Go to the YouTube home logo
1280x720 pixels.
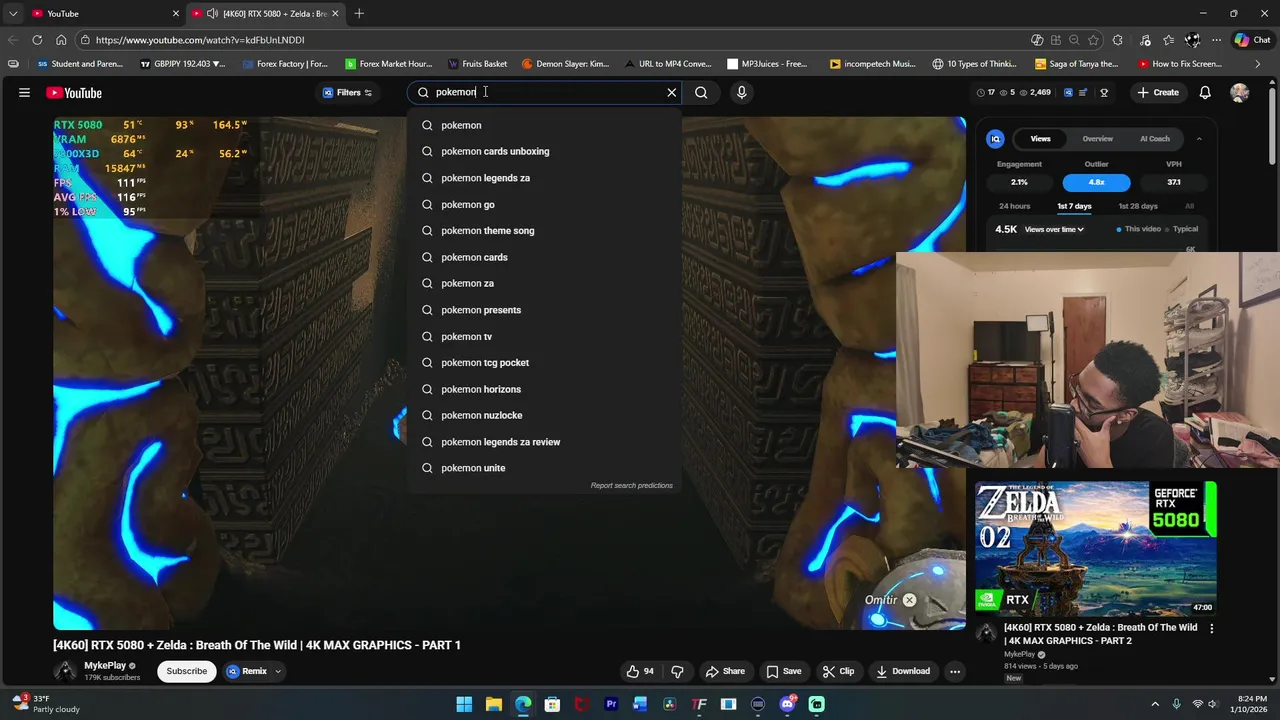click(x=74, y=93)
